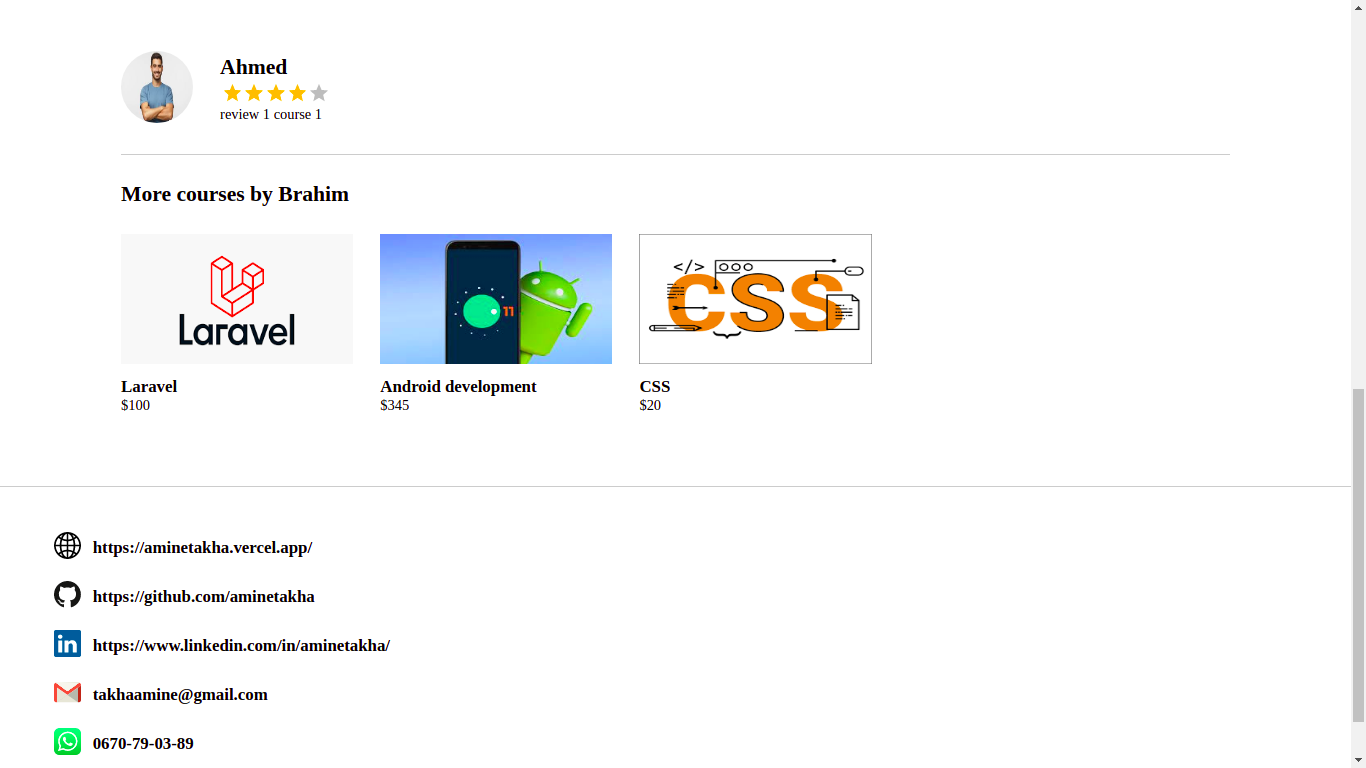Open the Laravel course thumbnail
This screenshot has height=768, width=1366.
[237, 299]
